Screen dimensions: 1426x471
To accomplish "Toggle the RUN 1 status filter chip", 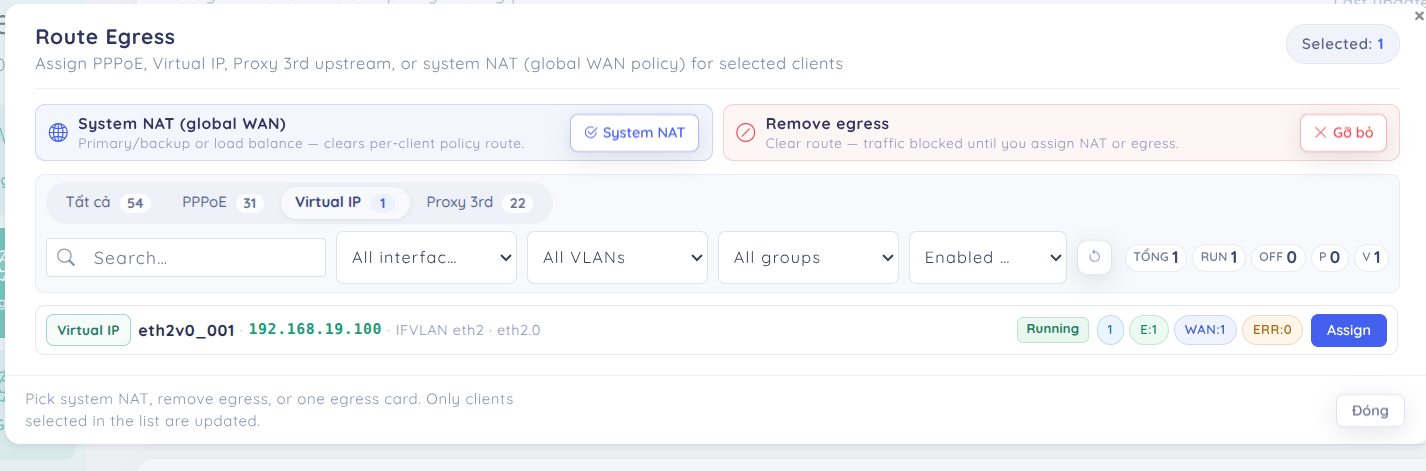I will (x=1219, y=257).
